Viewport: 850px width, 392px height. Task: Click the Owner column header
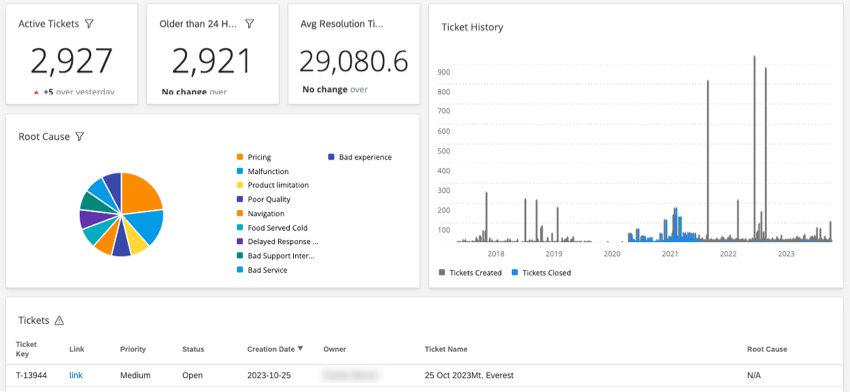(334, 349)
